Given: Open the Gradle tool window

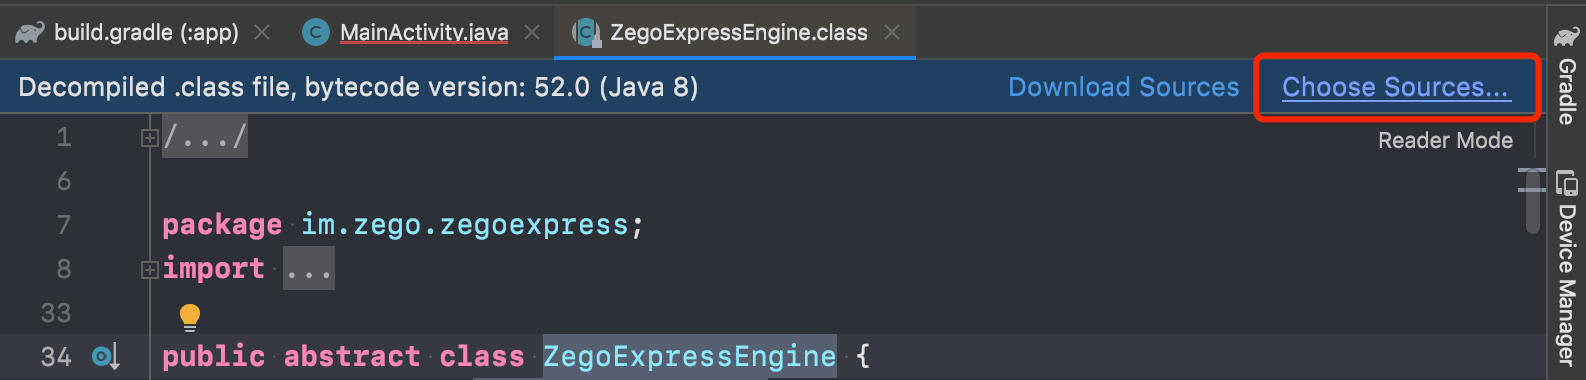Looking at the screenshot, I should 1566,78.
